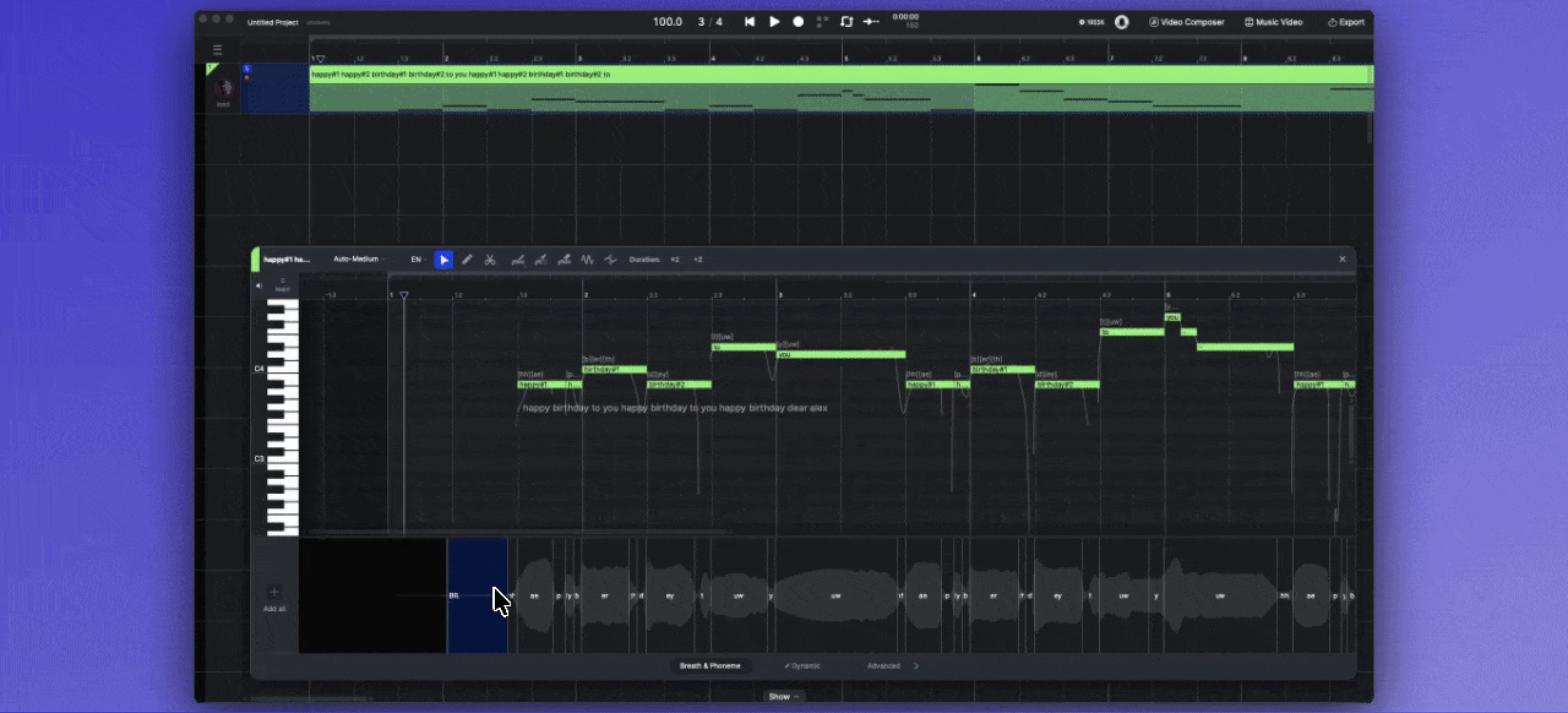The width and height of the screenshot is (1568, 713).
Task: Click the note editor playhead marker
Action: click(x=404, y=296)
